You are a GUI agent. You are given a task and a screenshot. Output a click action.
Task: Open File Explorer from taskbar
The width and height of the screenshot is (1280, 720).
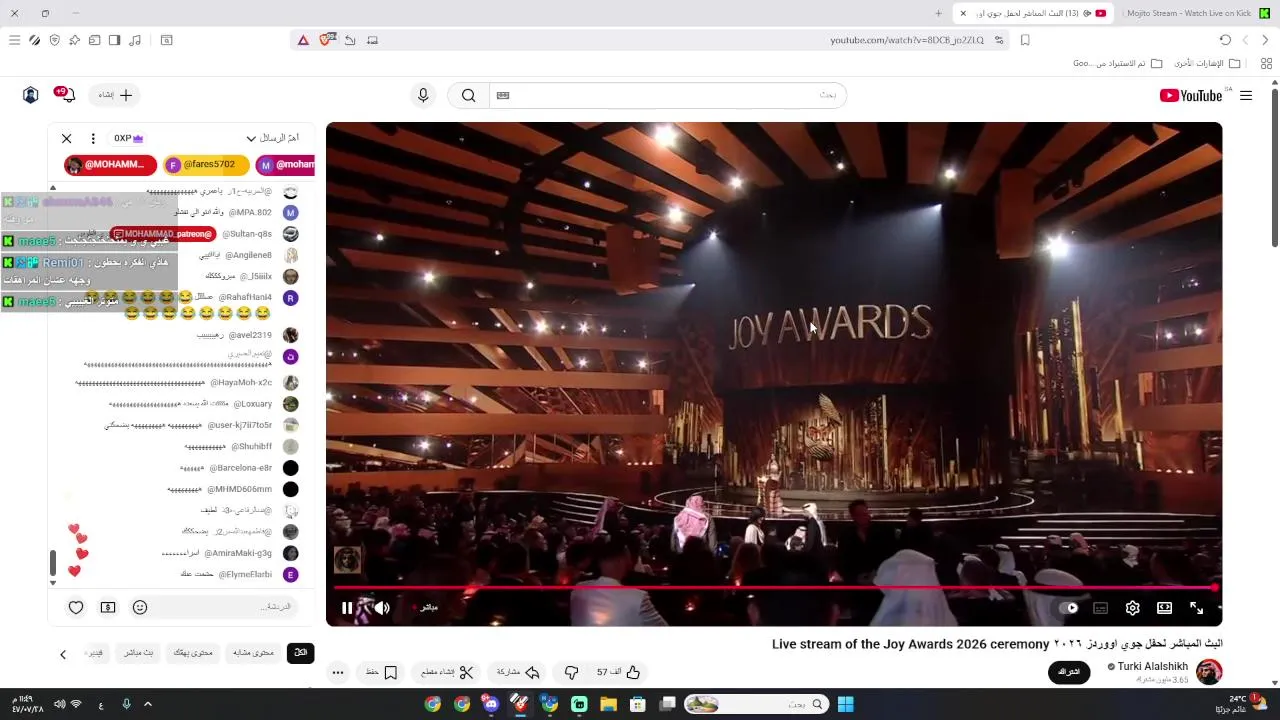point(608,704)
